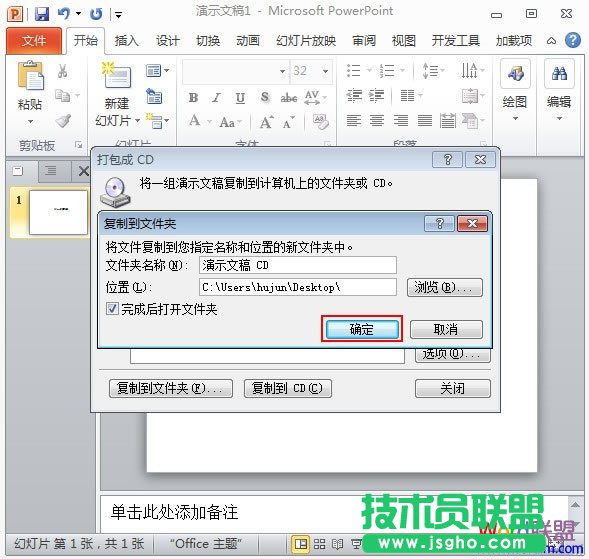Expand the 新建幻灯片 dropdown arrow
589x559 pixels.
coord(137,121)
